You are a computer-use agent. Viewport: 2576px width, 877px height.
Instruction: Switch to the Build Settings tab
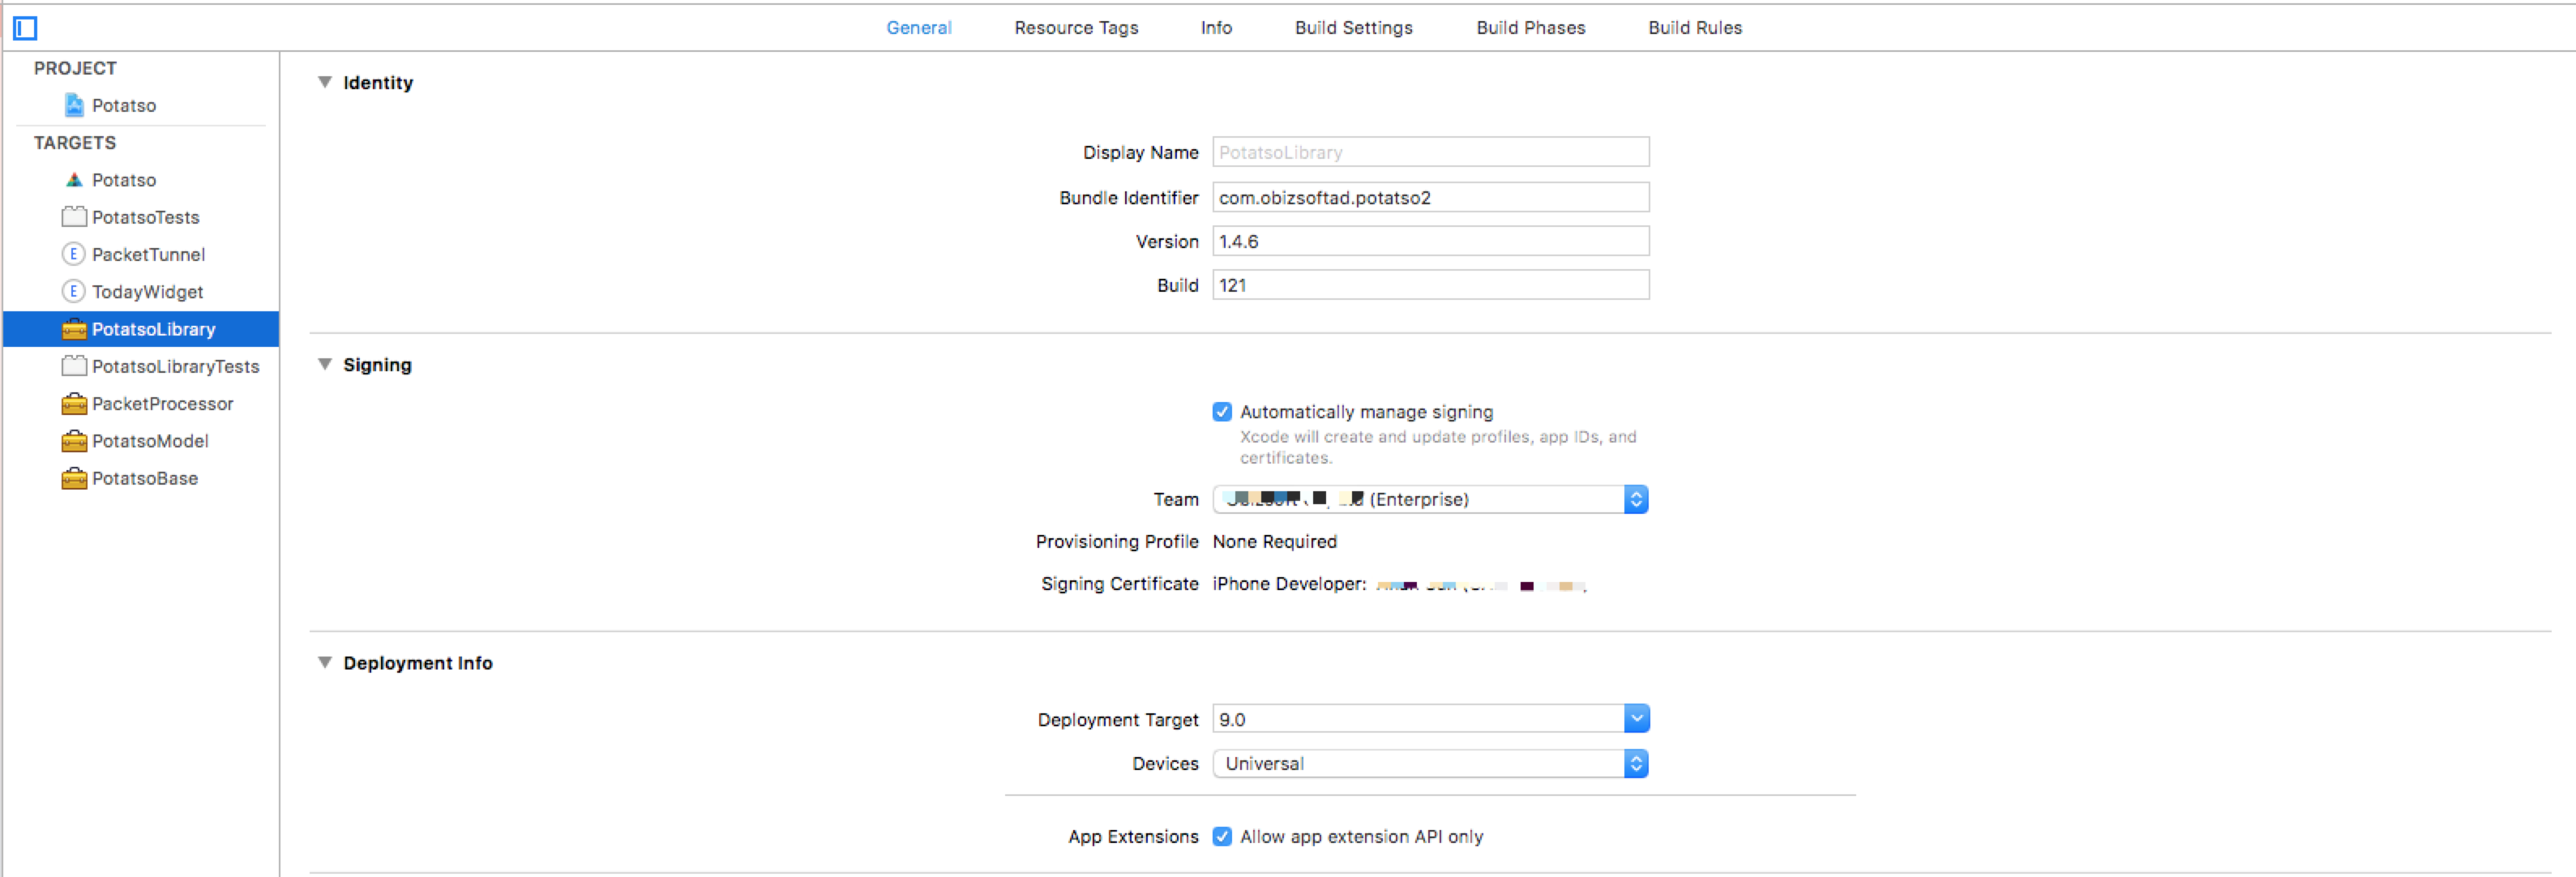coord(1353,28)
